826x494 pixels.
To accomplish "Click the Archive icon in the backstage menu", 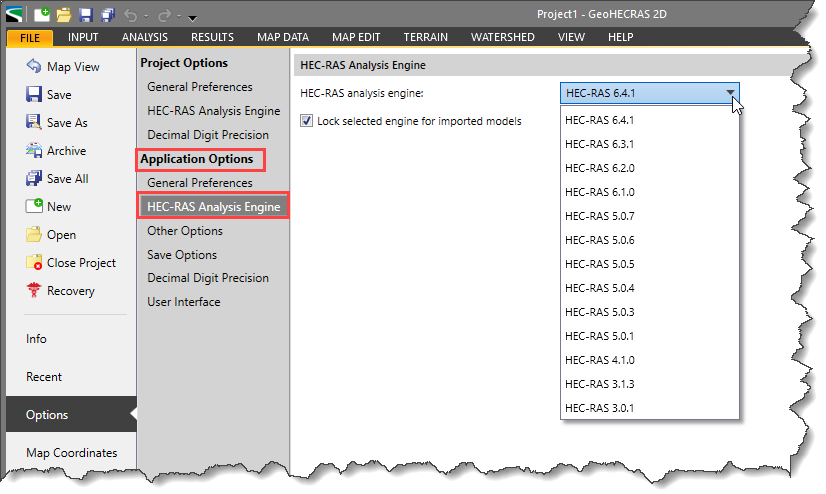I will [x=34, y=150].
